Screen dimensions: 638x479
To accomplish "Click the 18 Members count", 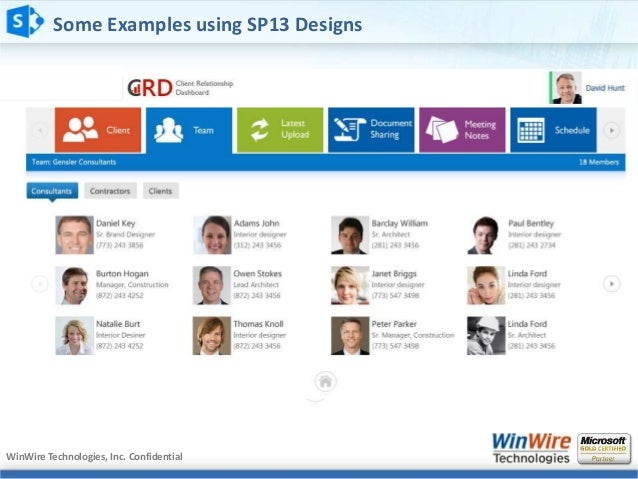I will (599, 162).
